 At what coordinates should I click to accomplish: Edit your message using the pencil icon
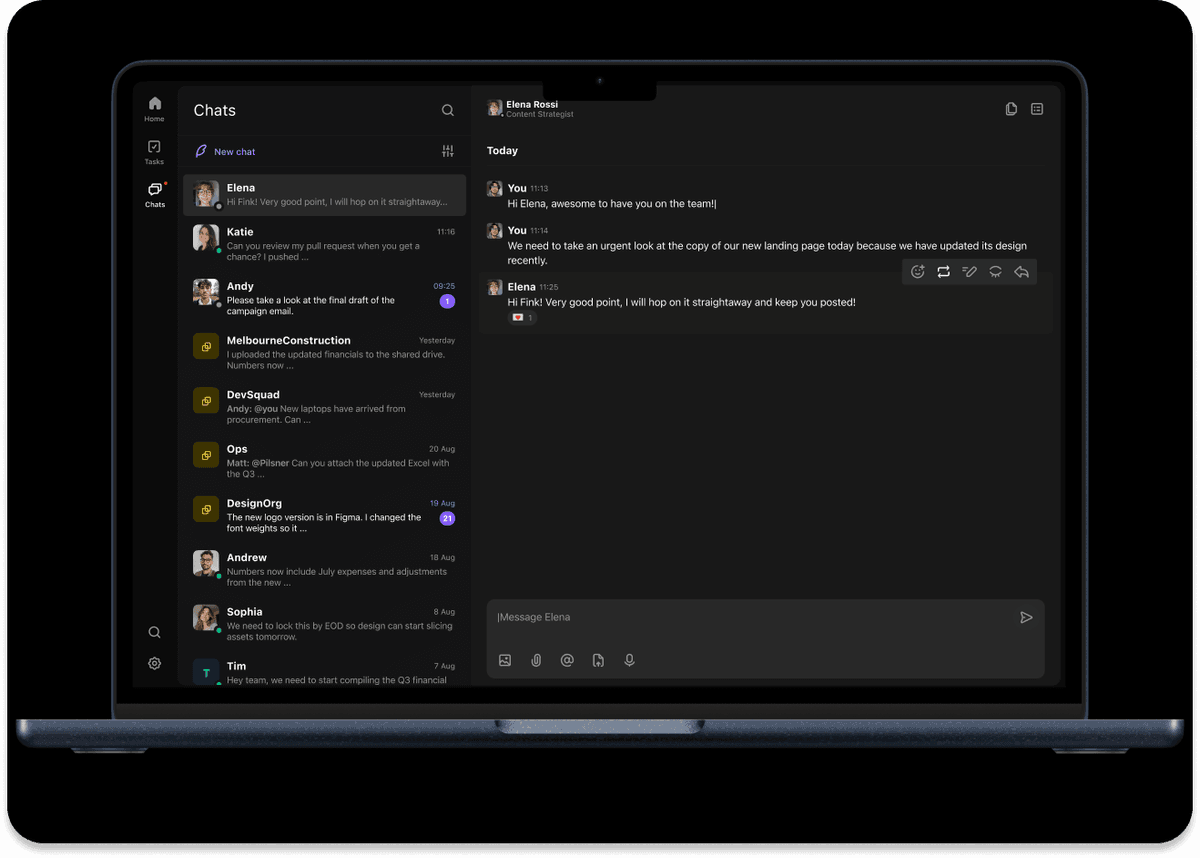click(x=969, y=271)
